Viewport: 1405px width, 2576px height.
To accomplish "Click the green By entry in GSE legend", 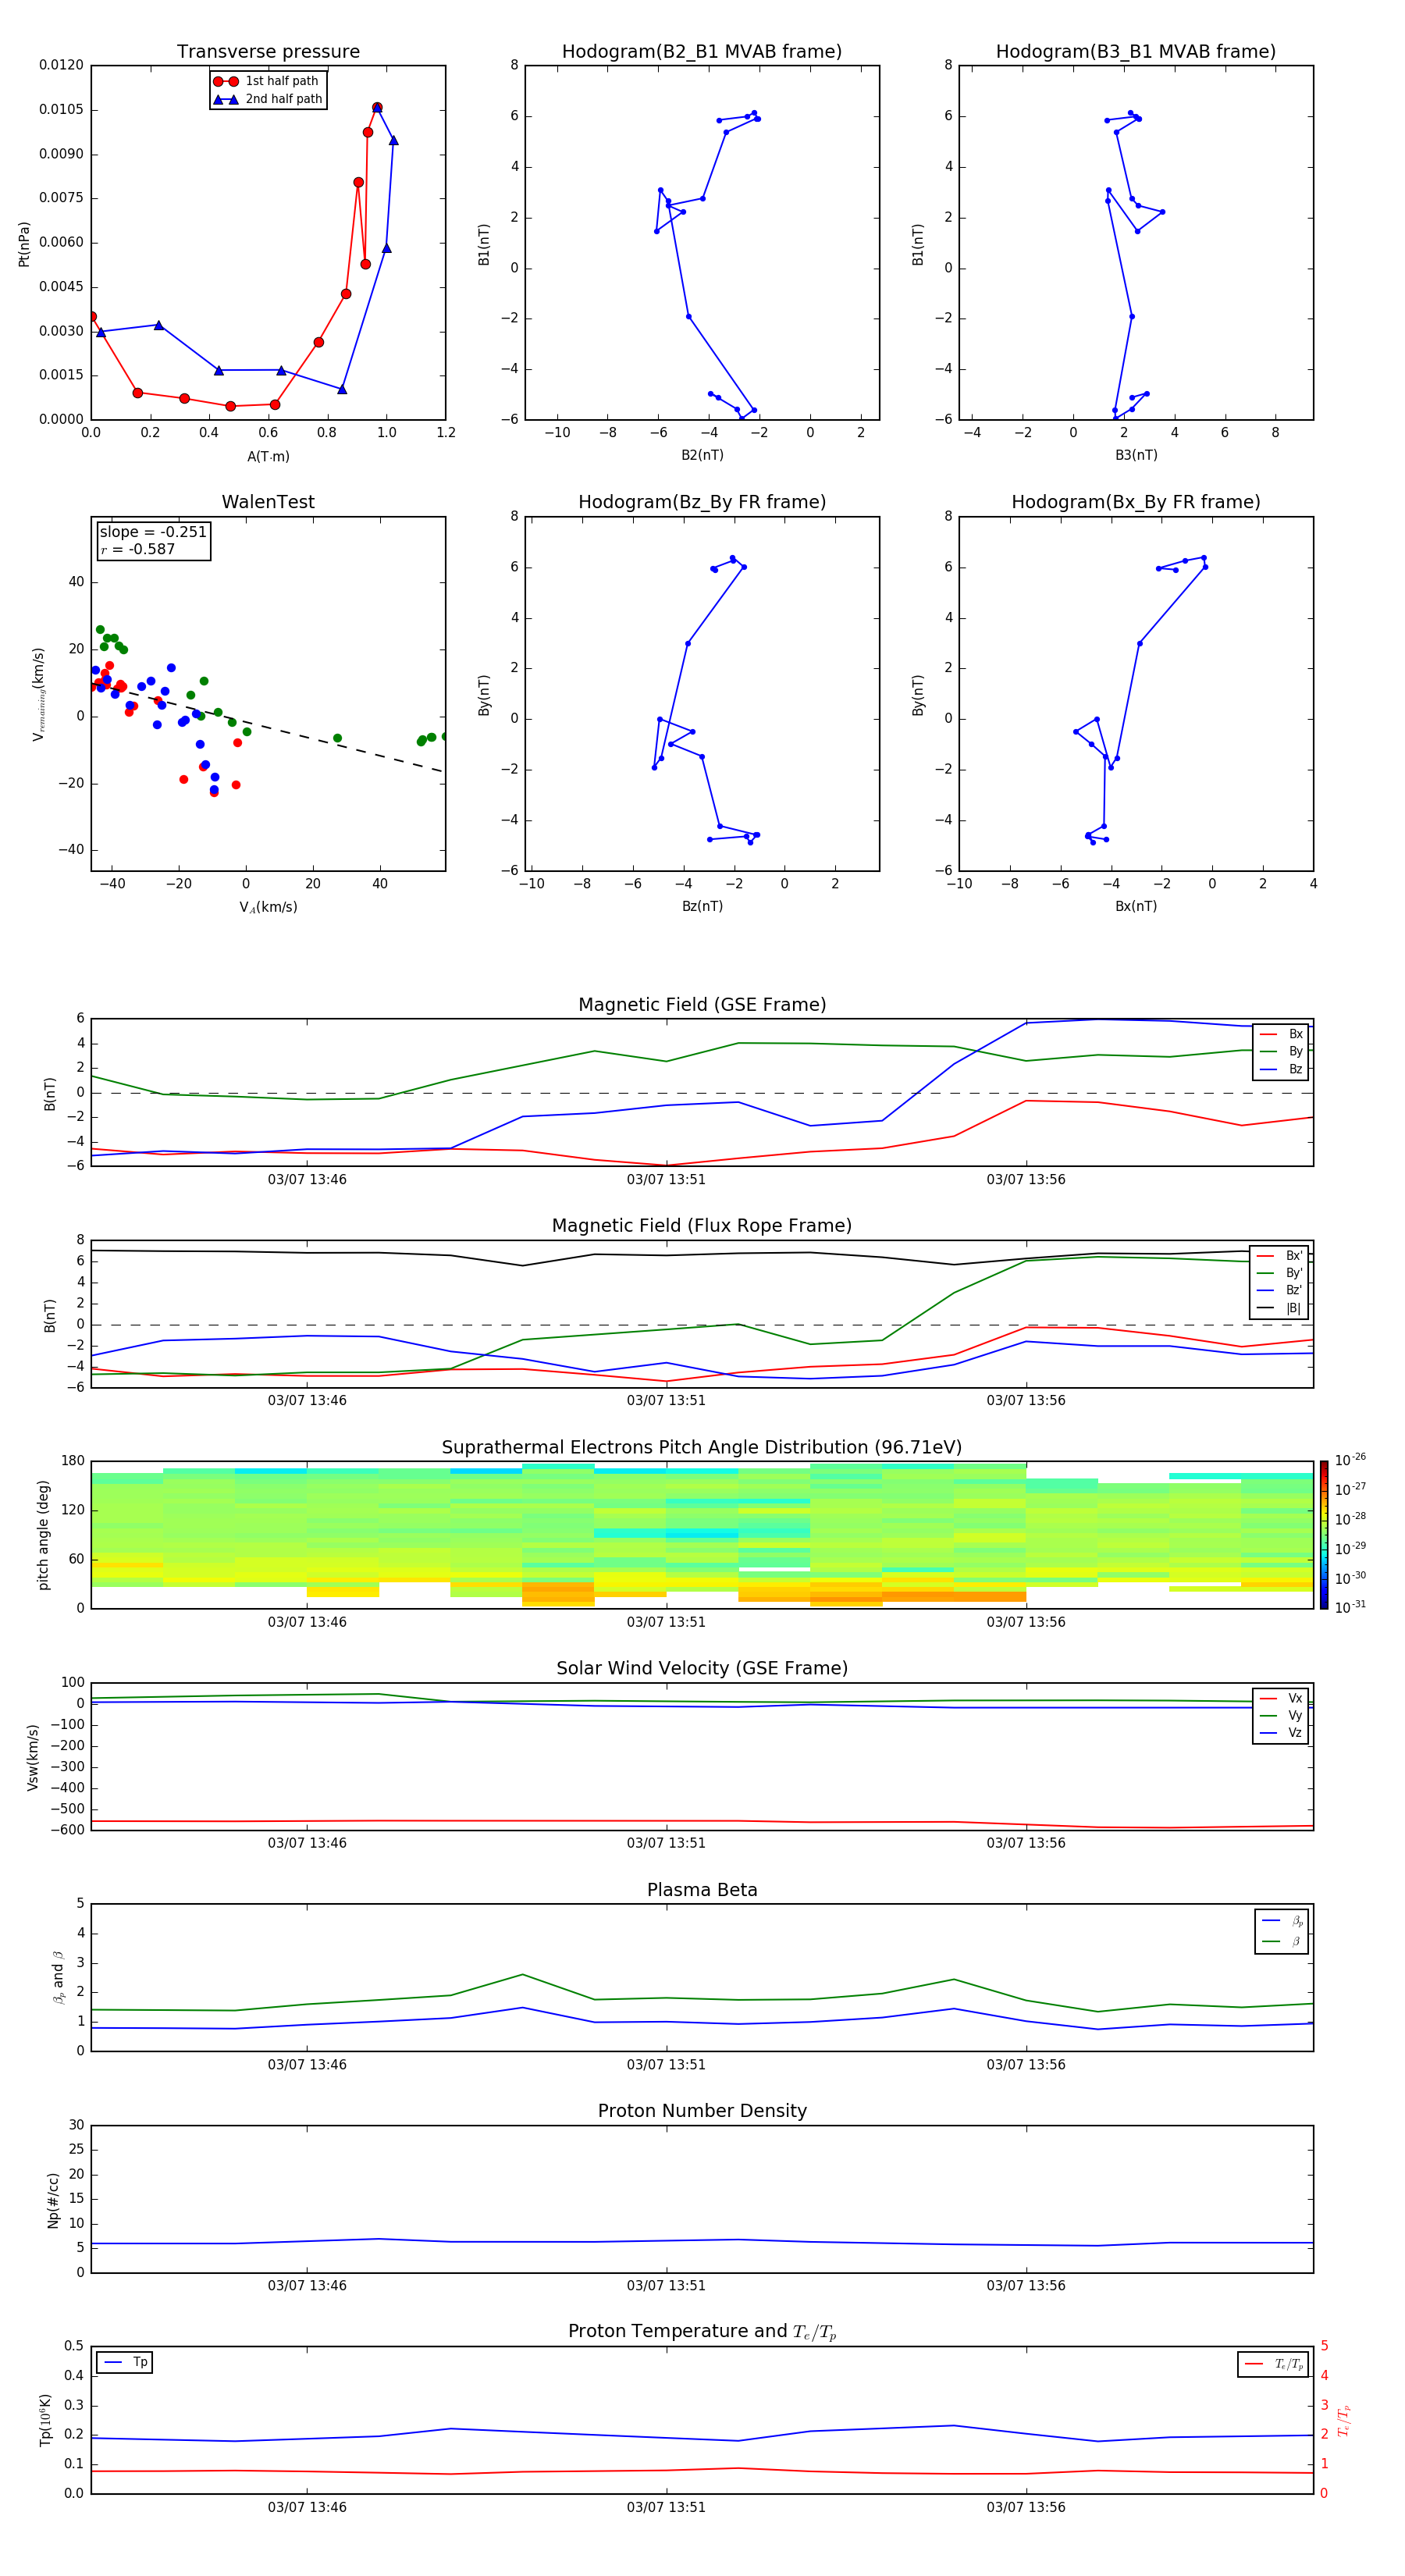I will [x=1281, y=1051].
